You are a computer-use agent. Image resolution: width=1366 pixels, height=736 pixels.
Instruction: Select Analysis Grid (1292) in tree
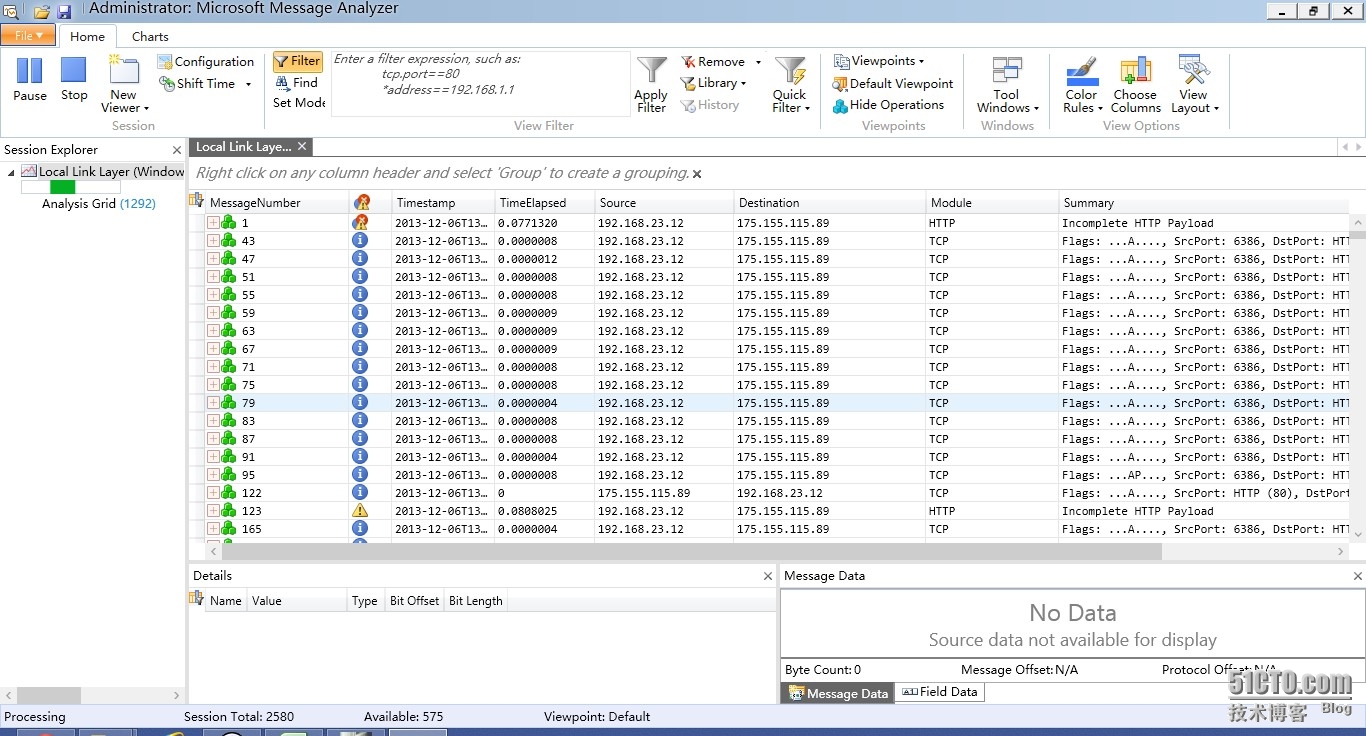tap(99, 204)
